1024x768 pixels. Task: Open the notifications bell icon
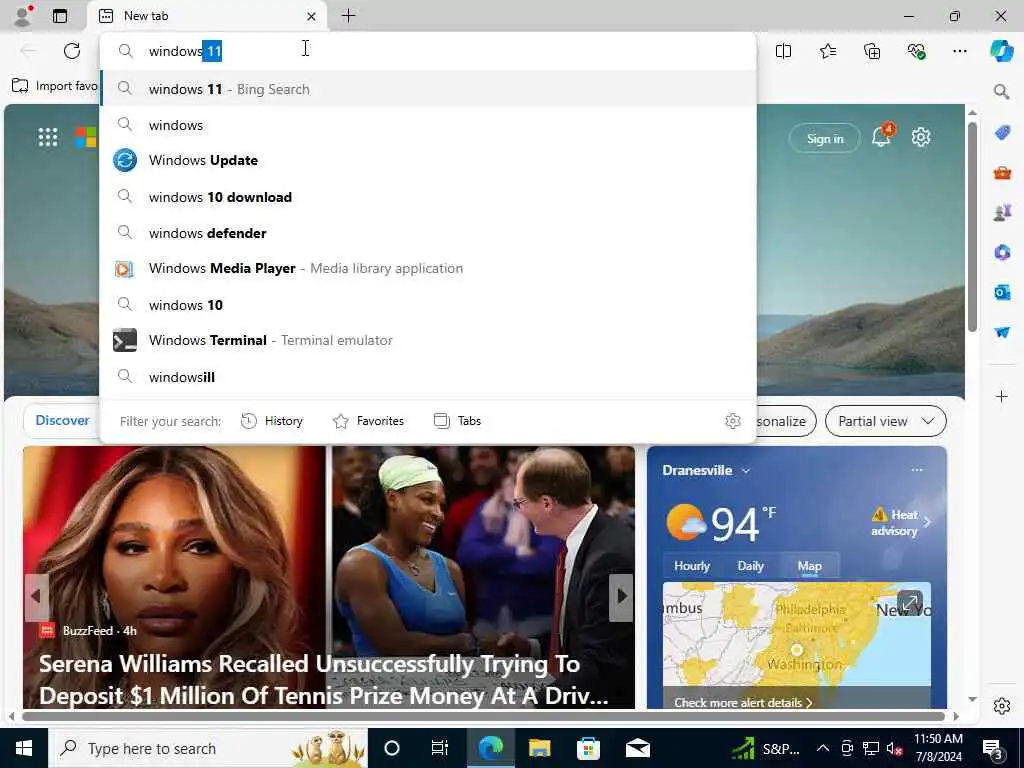pyautogui.click(x=881, y=136)
